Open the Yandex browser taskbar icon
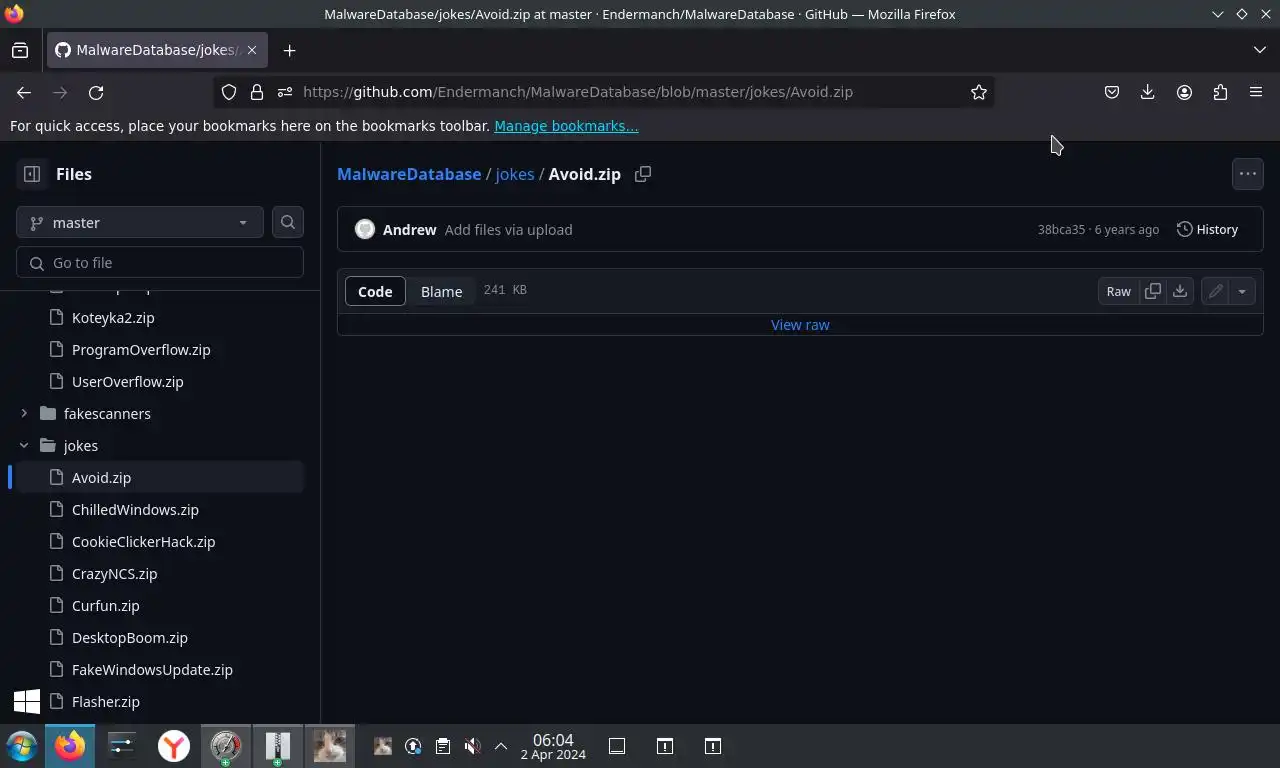1280x768 pixels. click(174, 746)
